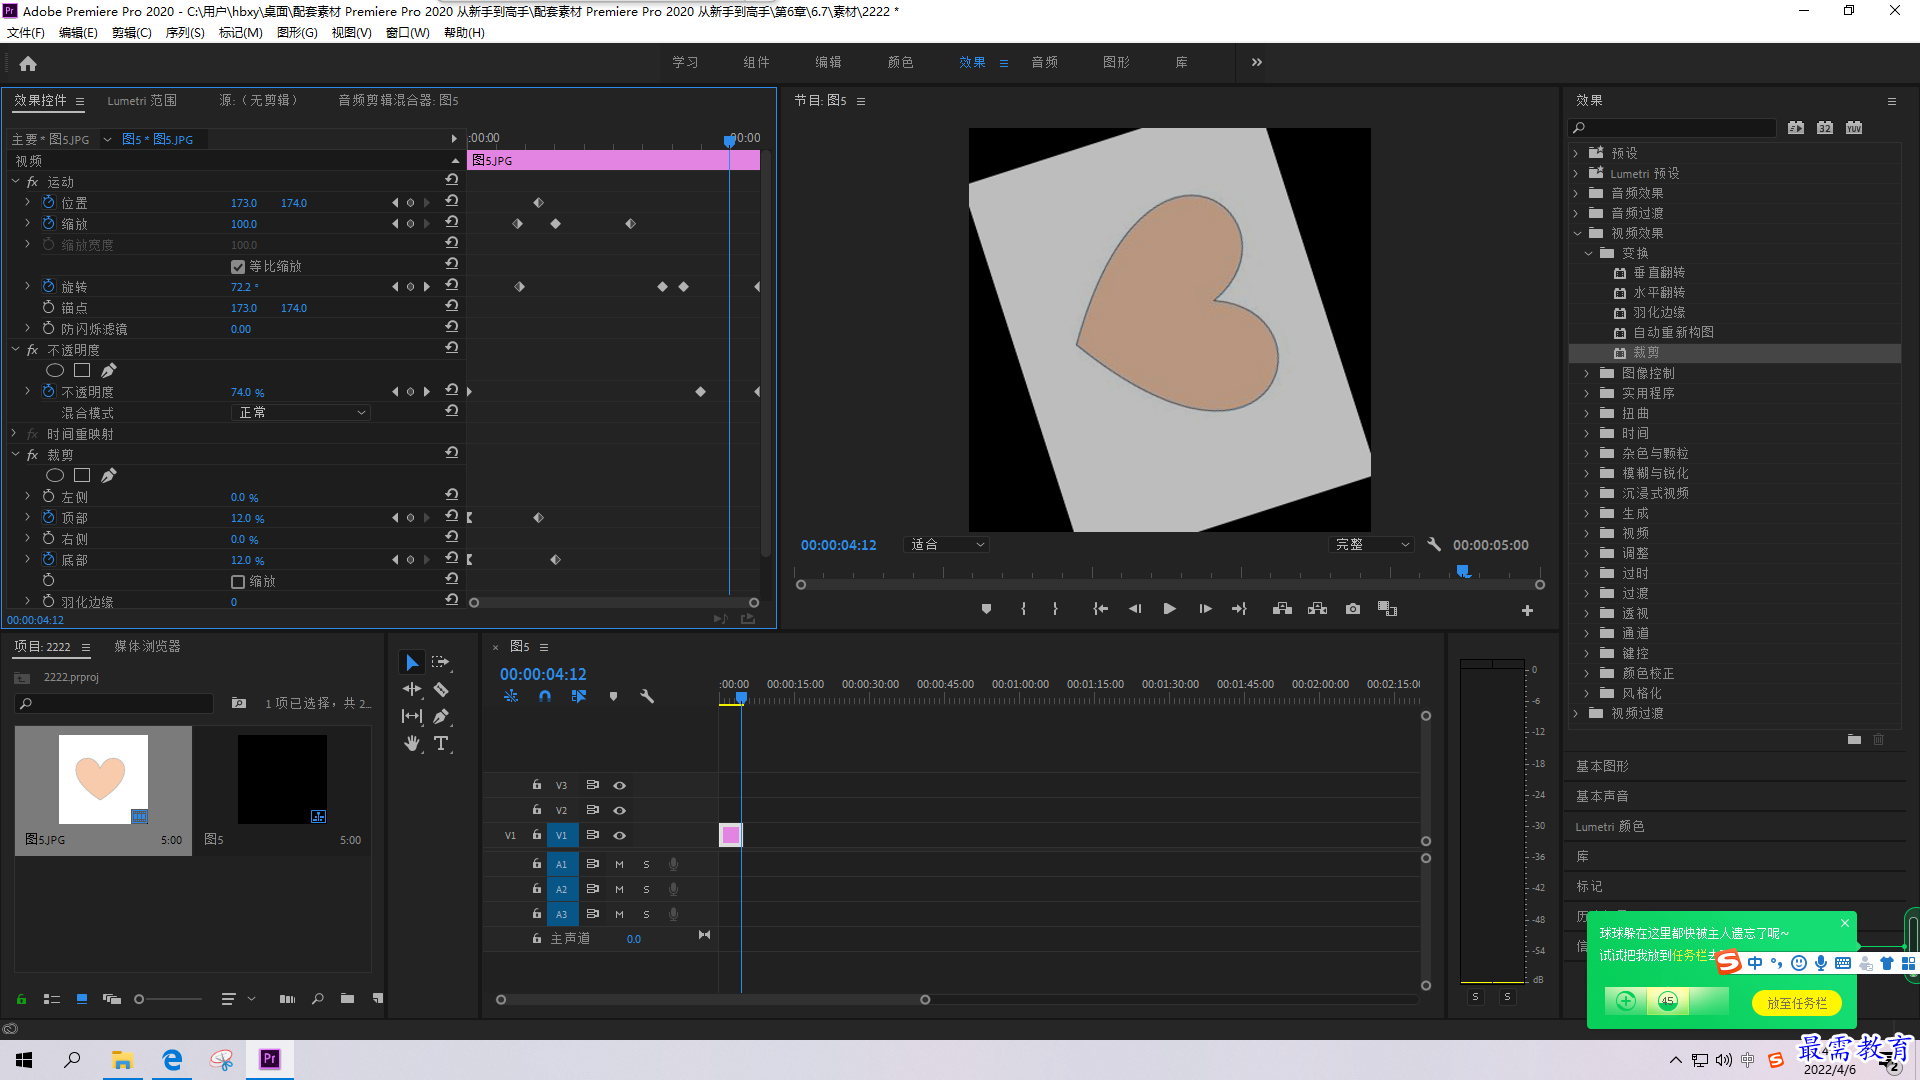
Task: Toggle Motion effect fx switch
Action: click(x=32, y=182)
